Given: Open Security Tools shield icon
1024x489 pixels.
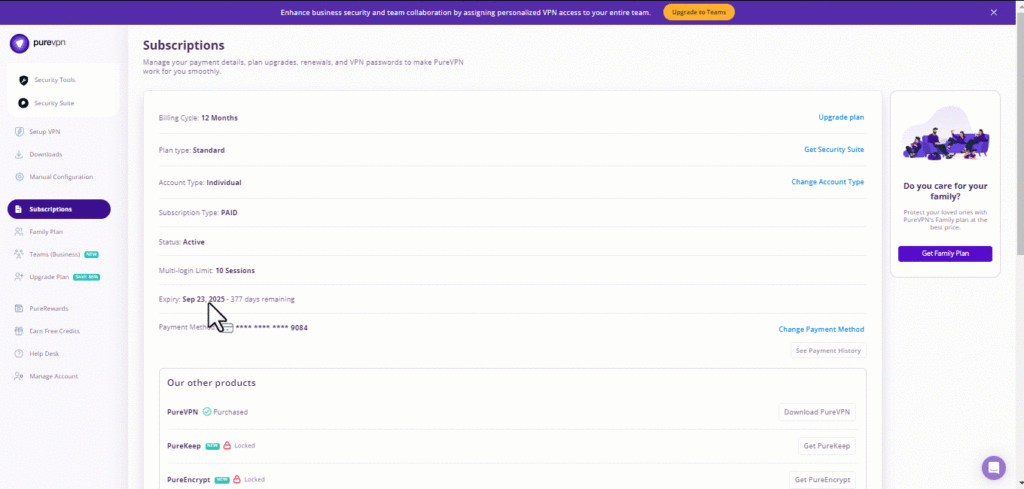Looking at the screenshot, I should click(x=24, y=80).
